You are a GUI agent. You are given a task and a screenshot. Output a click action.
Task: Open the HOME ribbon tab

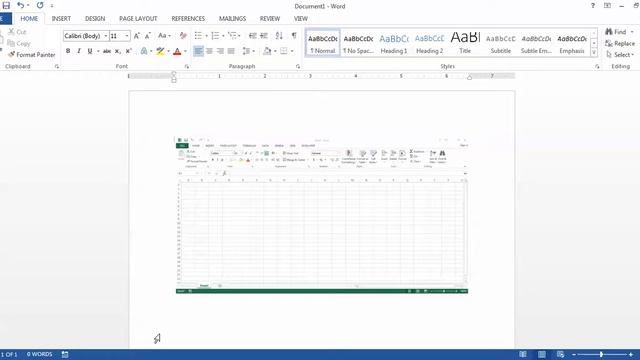[29, 19]
